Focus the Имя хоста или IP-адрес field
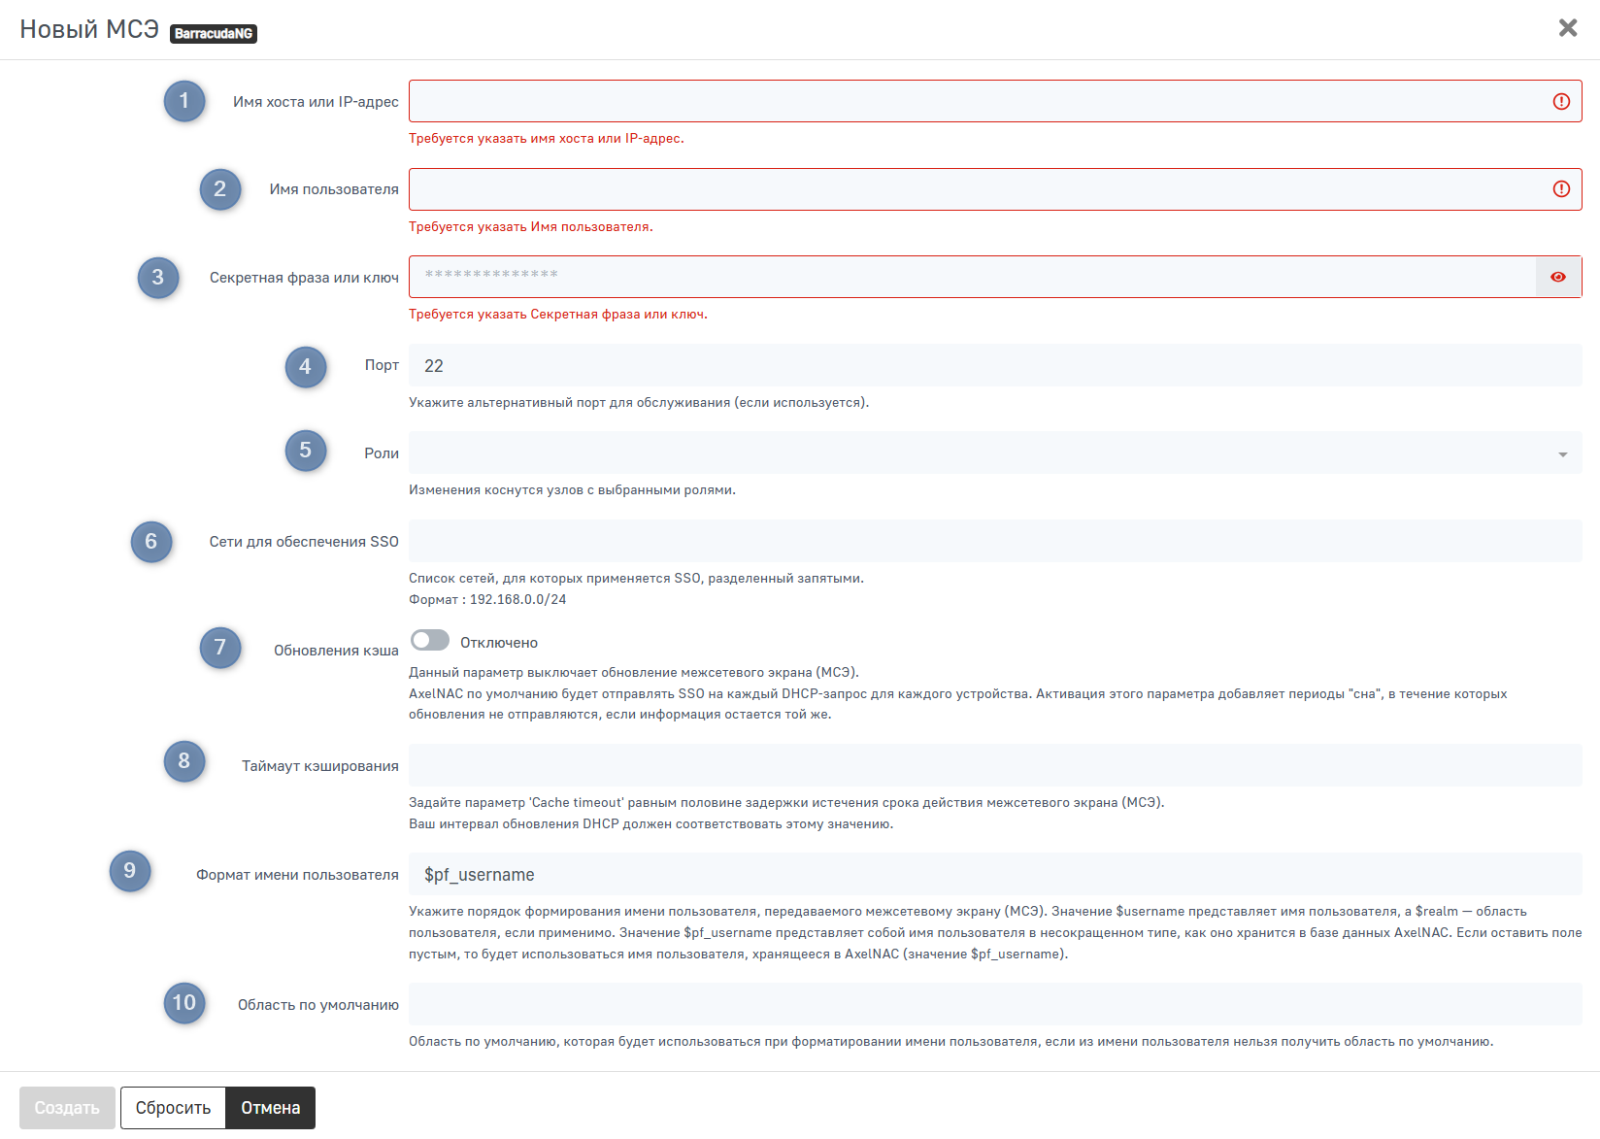The width and height of the screenshot is (1600, 1139). coord(975,101)
